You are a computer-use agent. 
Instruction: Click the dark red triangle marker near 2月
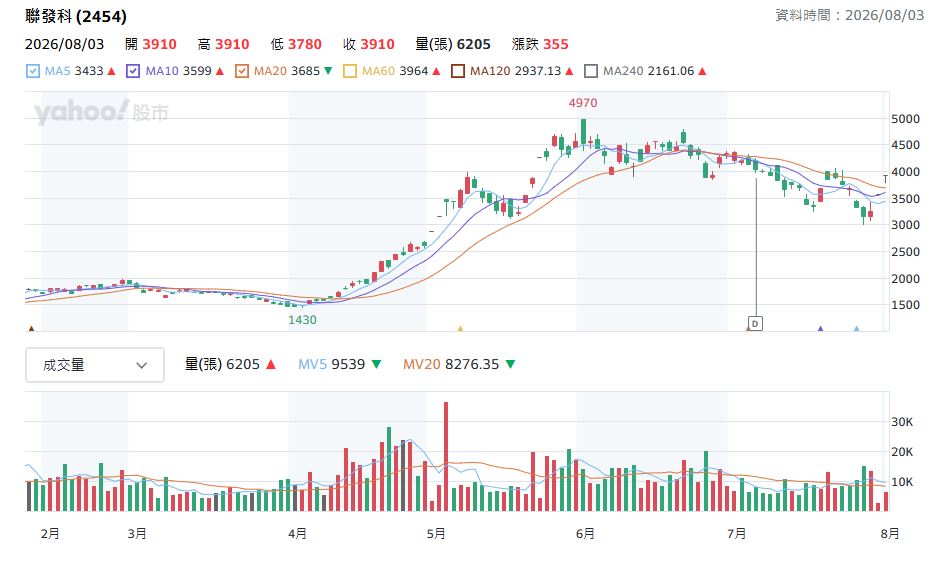click(x=31, y=329)
